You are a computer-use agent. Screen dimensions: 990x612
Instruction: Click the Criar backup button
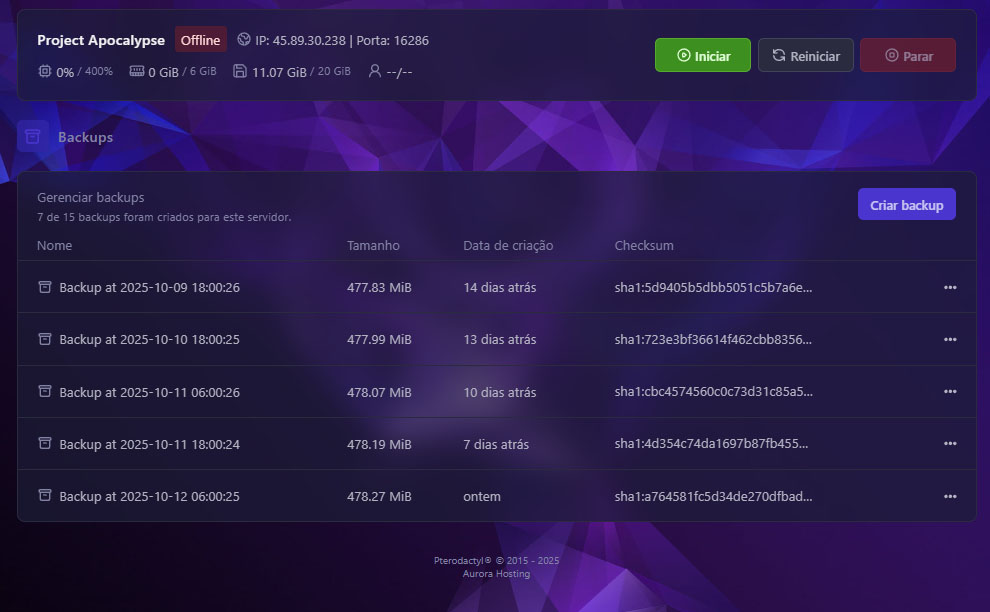pos(906,205)
